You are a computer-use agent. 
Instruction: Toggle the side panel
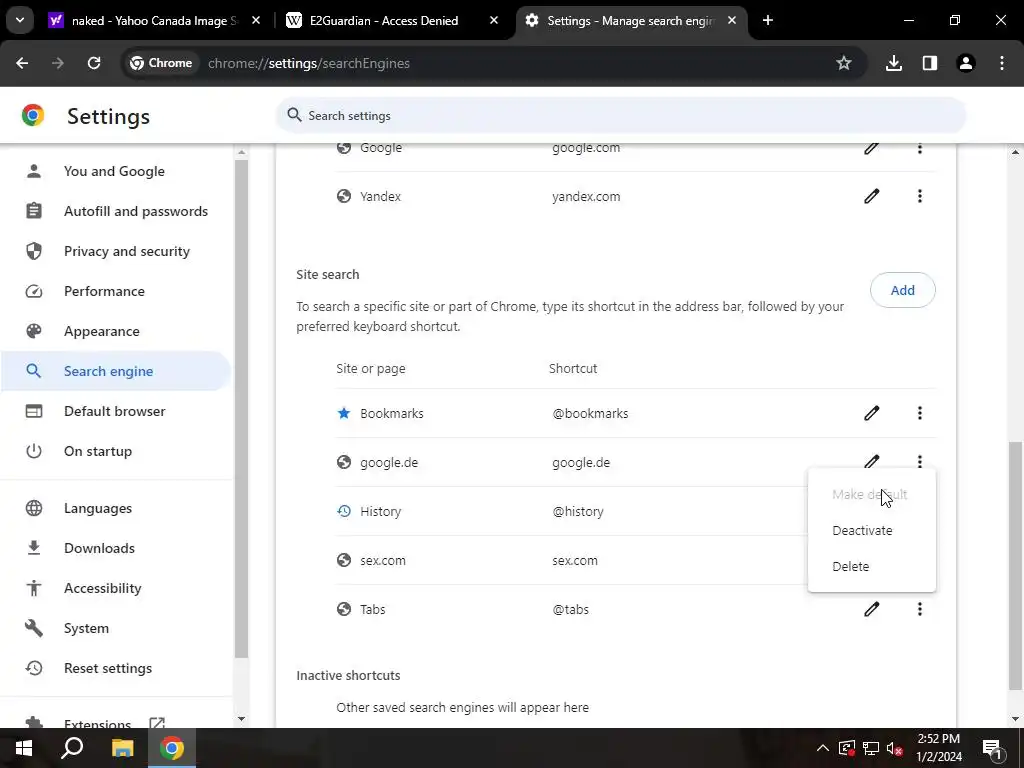click(930, 63)
